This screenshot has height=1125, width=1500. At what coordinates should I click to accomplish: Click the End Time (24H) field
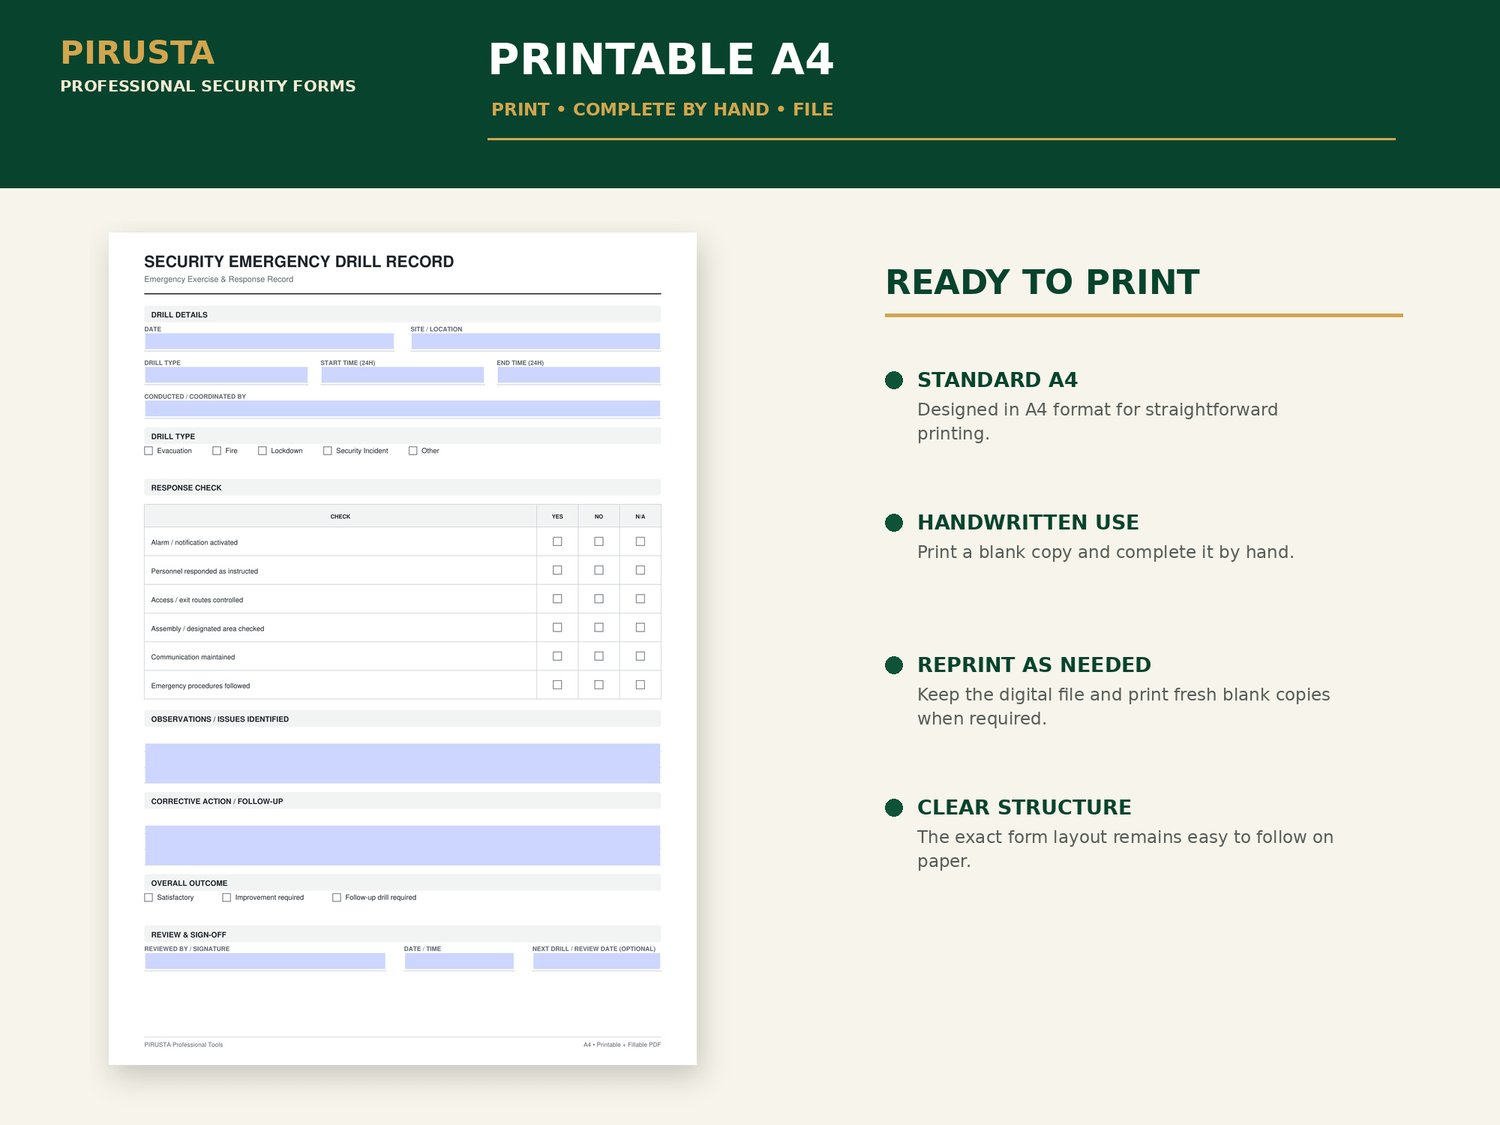coord(578,375)
